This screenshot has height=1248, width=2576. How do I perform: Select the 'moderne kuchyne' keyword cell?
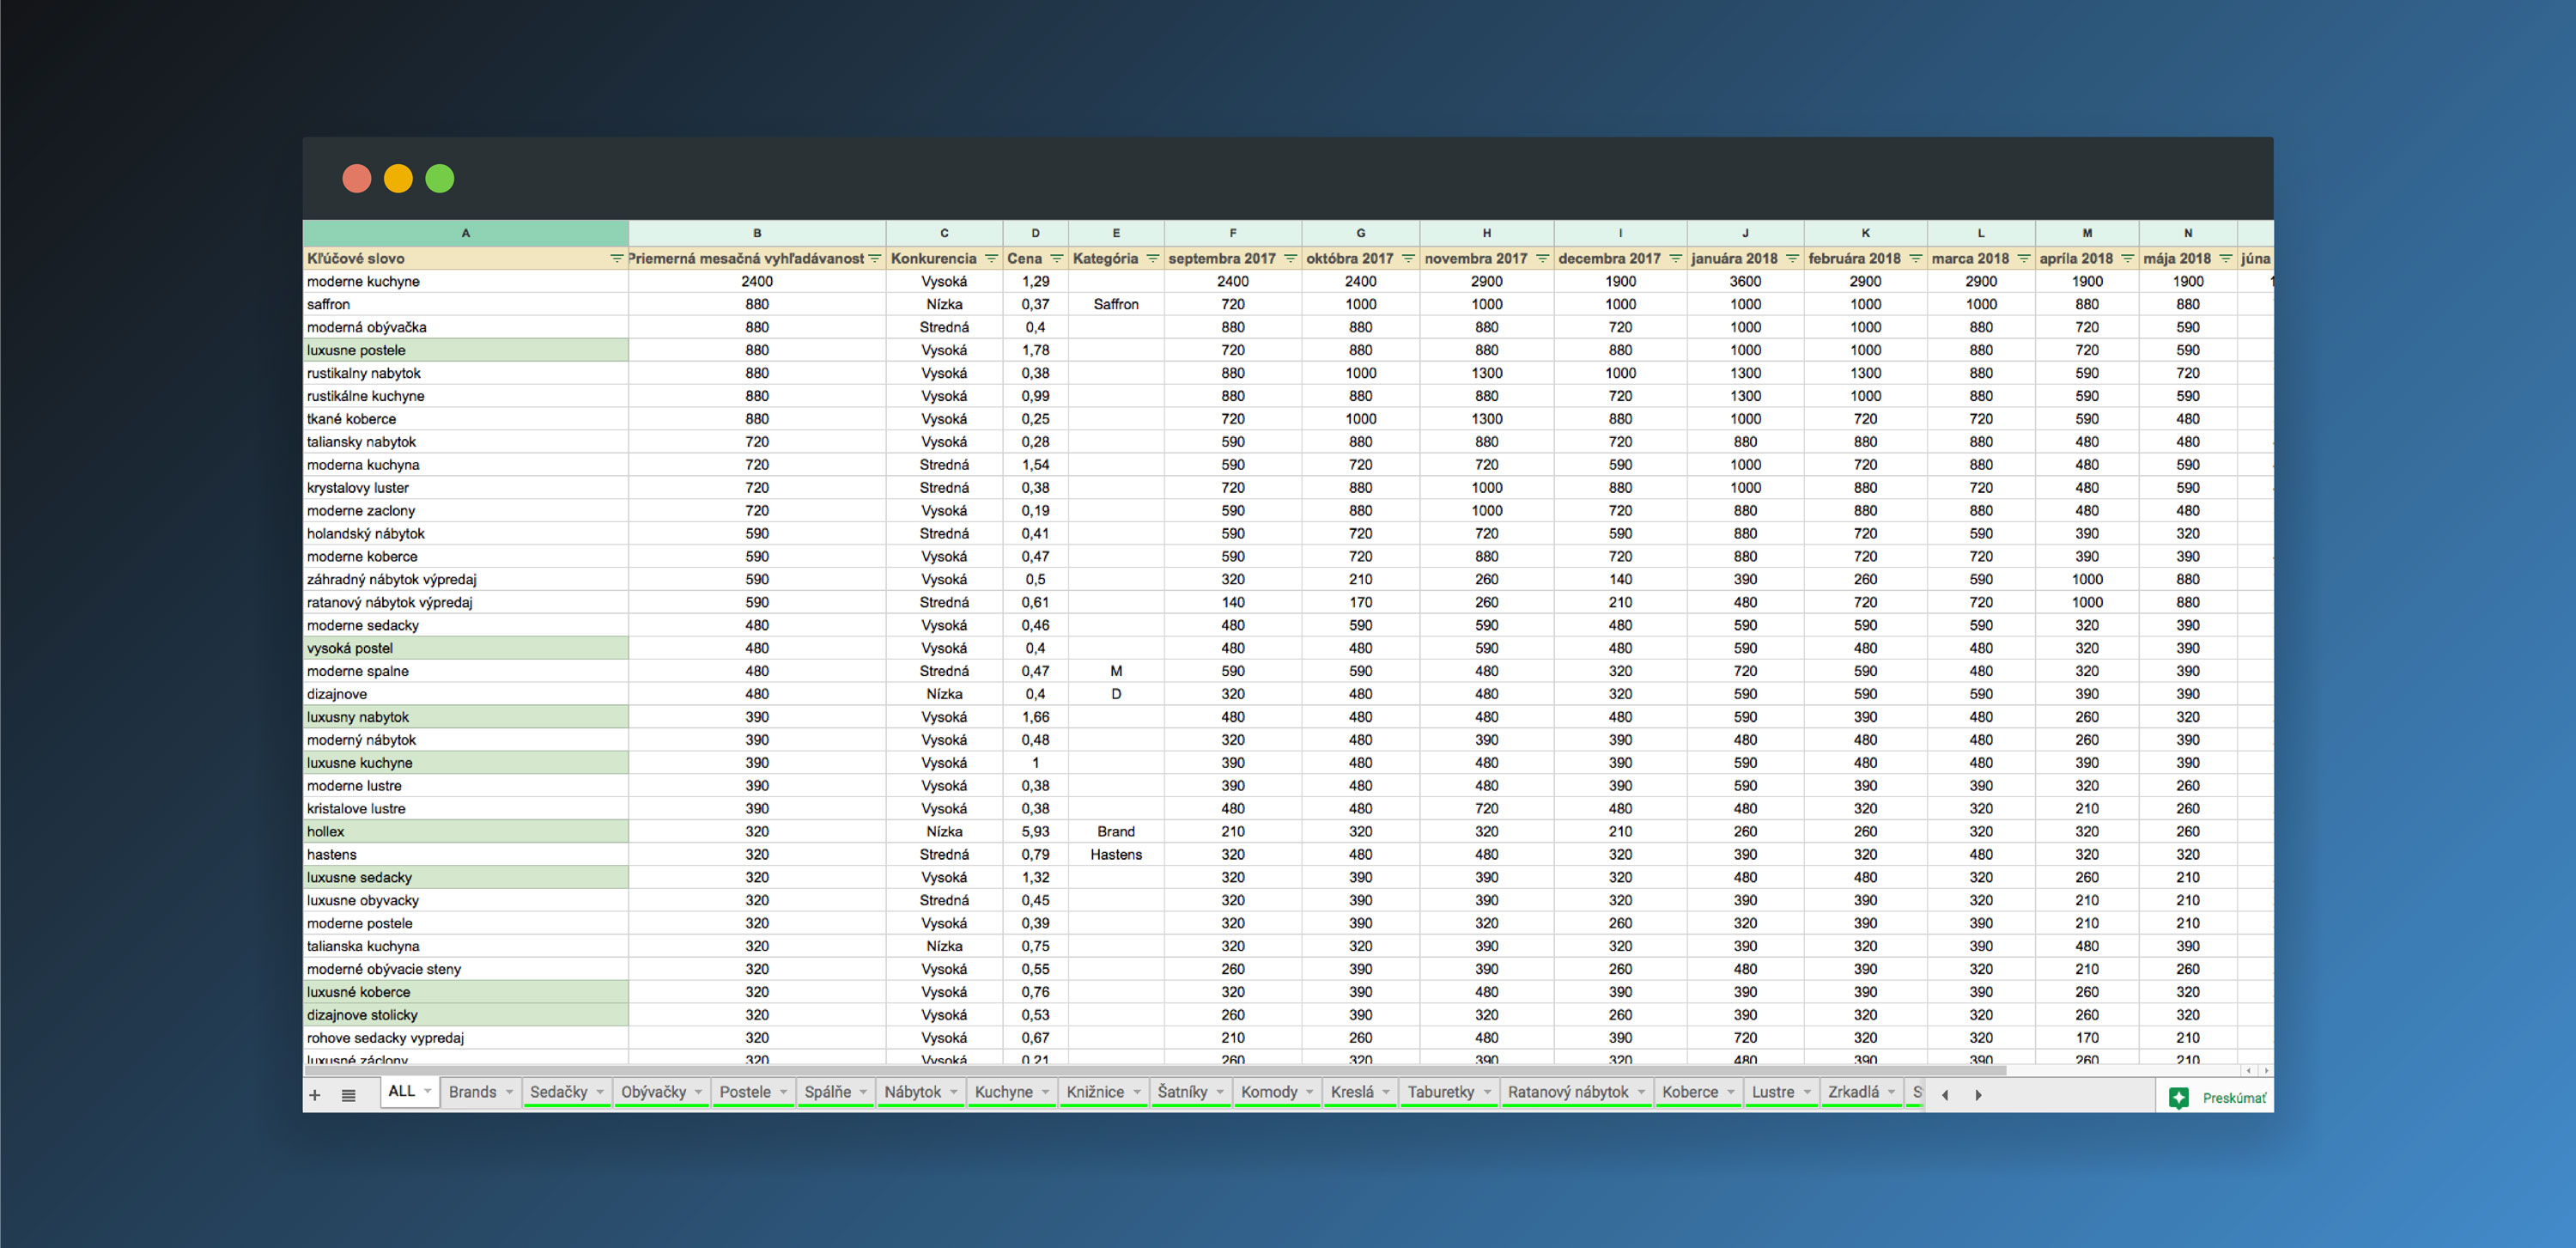pos(465,281)
